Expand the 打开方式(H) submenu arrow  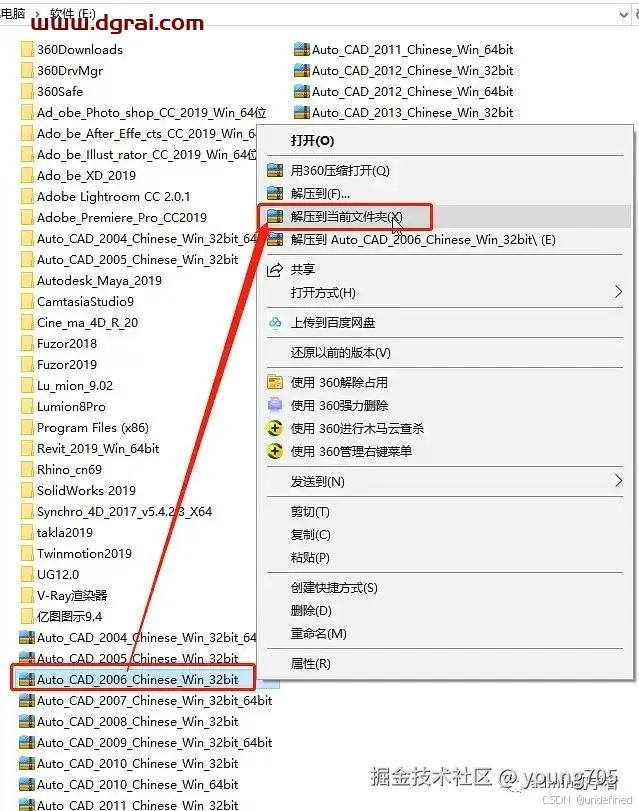coord(618,292)
